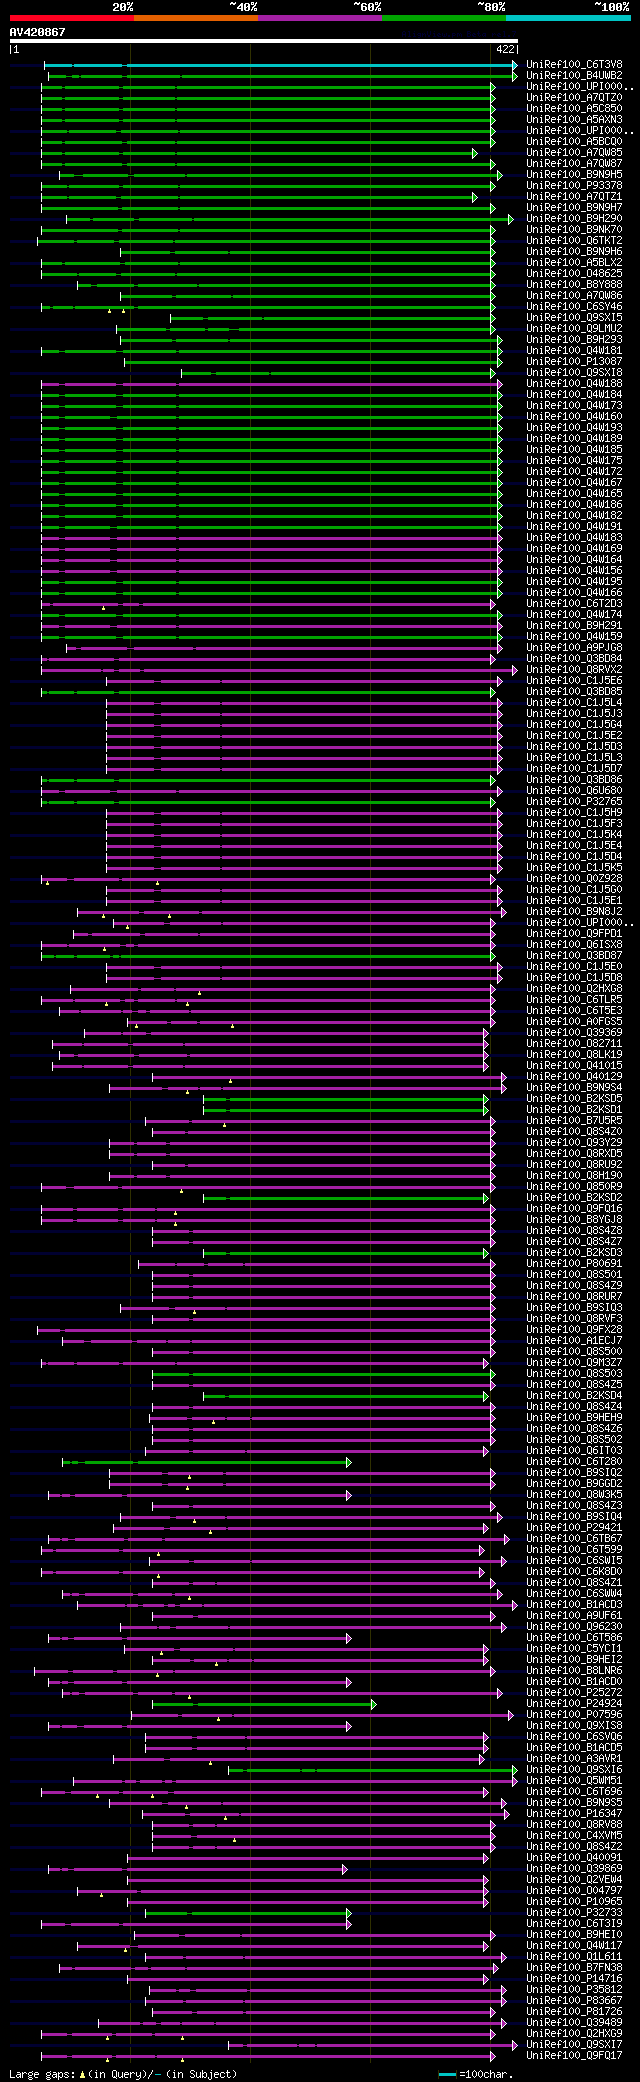Click the Large gaps legend text
The height and width of the screenshot is (2082, 640).
click(123, 2074)
